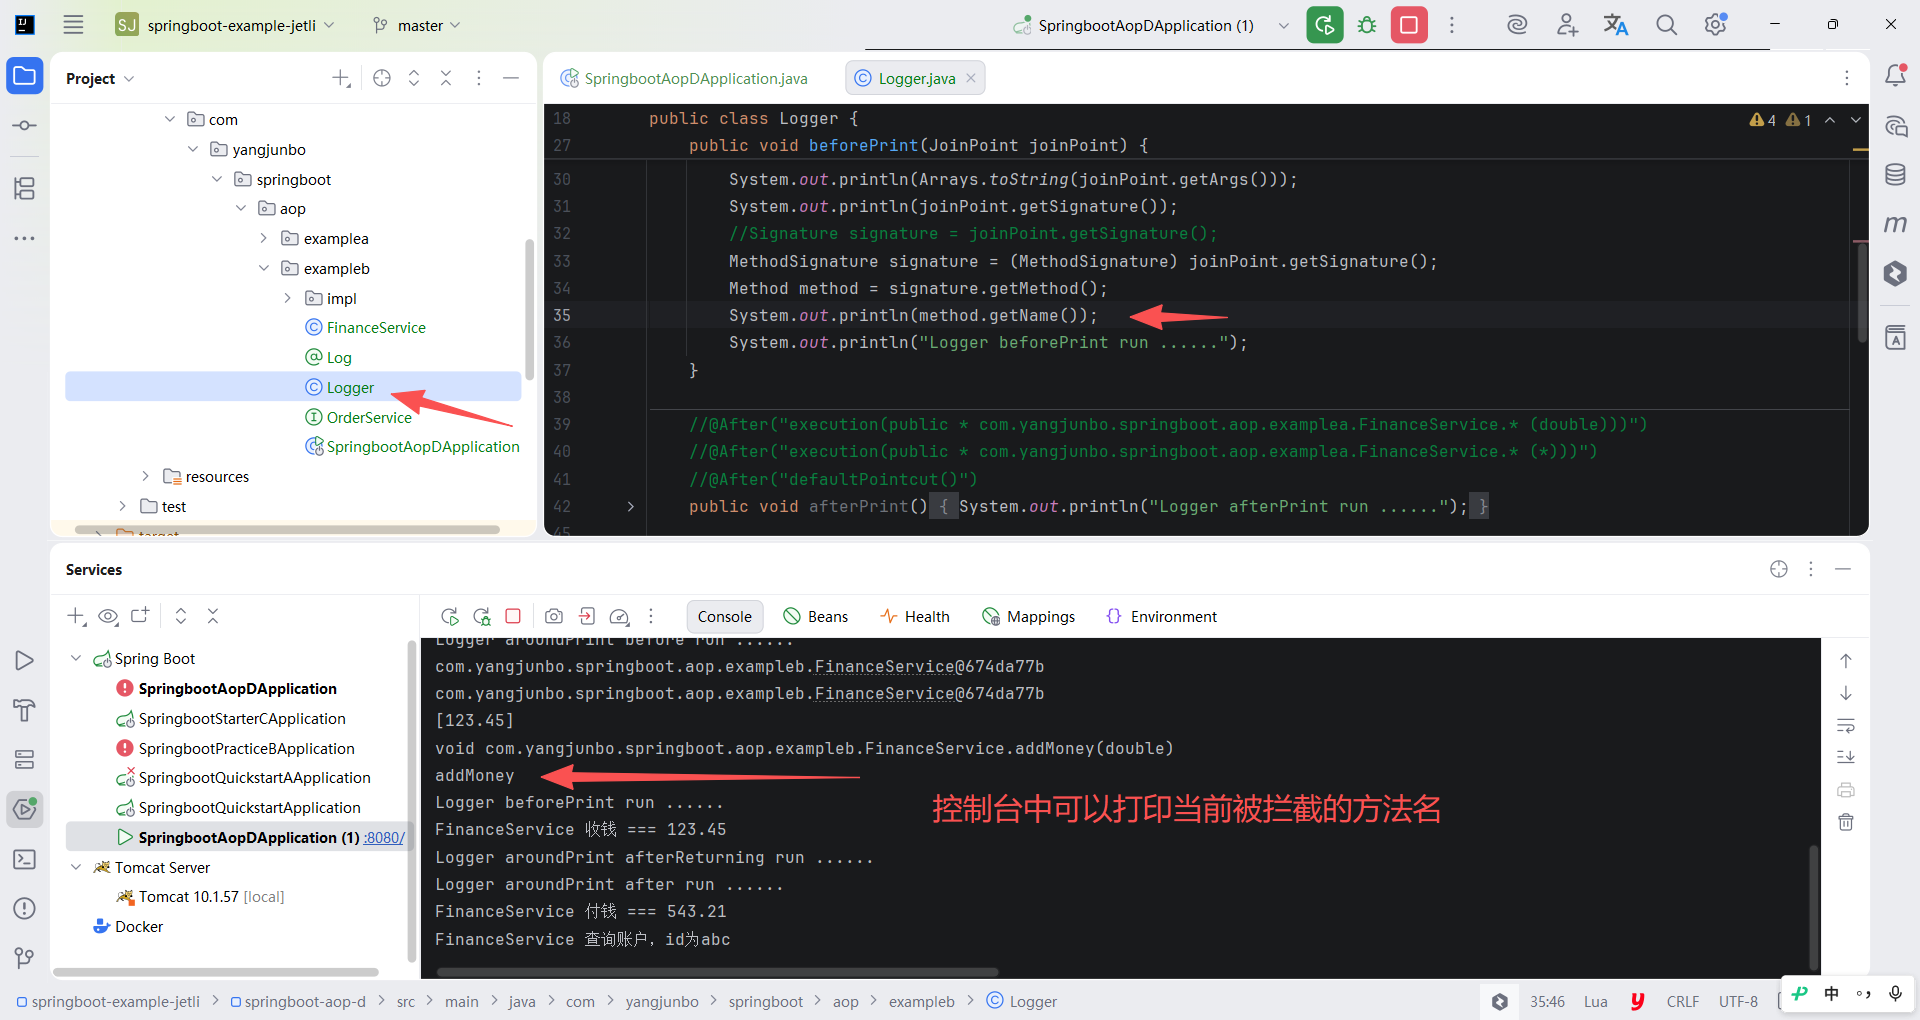The image size is (1920, 1020).
Task: Close the Logger.java tab
Action: point(970,78)
